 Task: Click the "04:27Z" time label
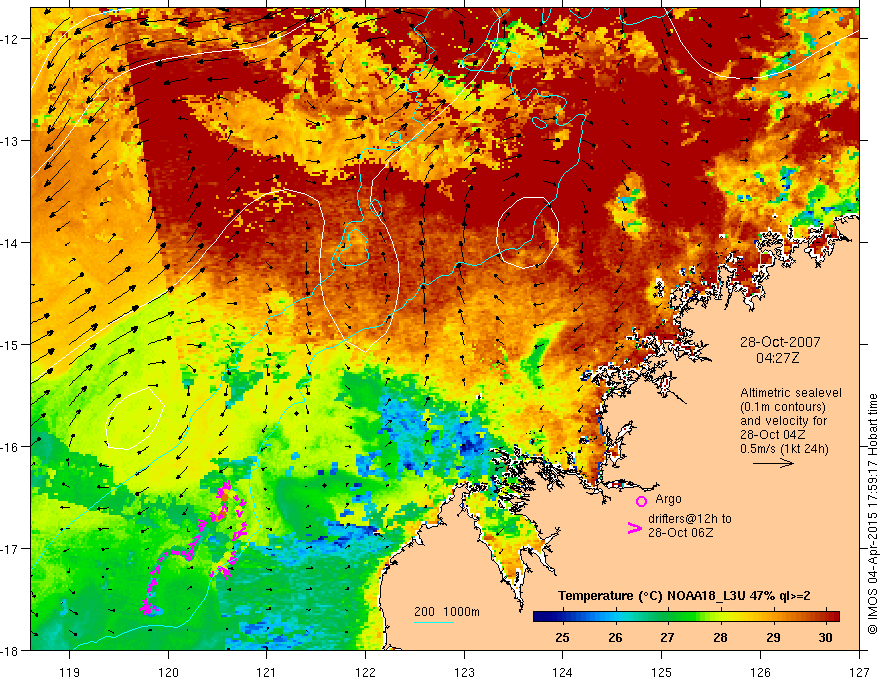(780, 357)
